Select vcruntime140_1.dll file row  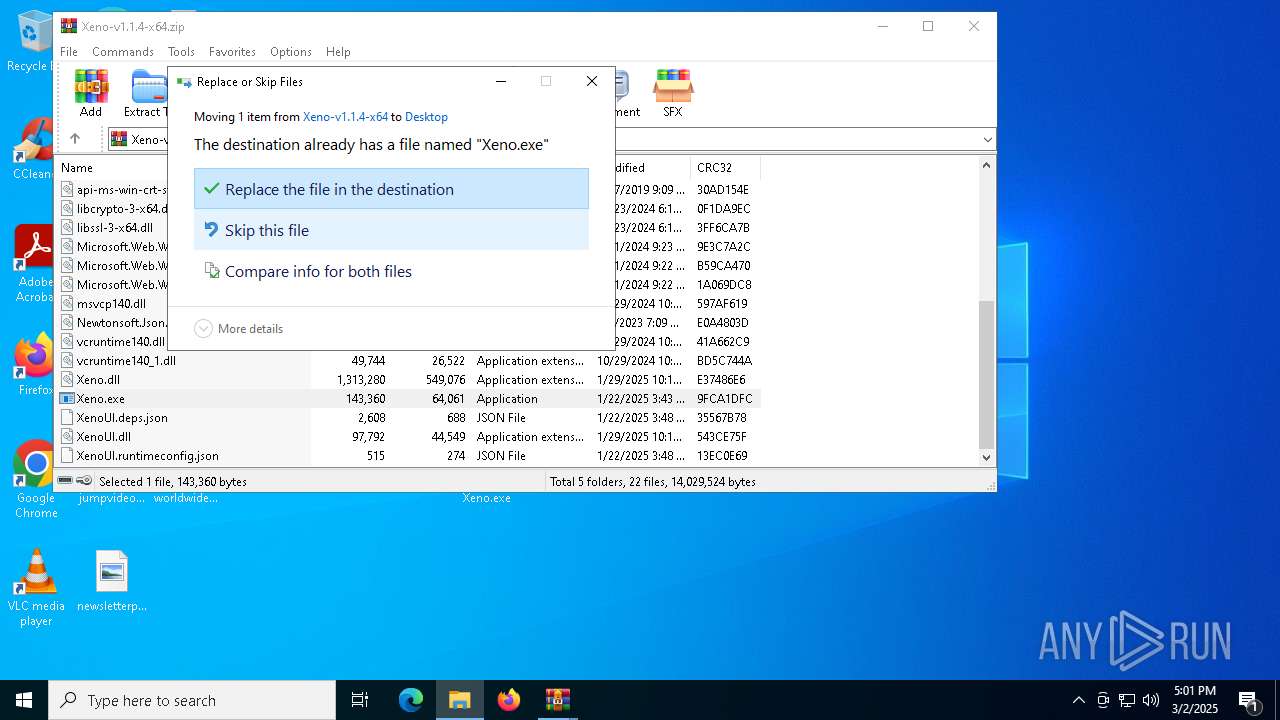pyautogui.click(x=408, y=361)
